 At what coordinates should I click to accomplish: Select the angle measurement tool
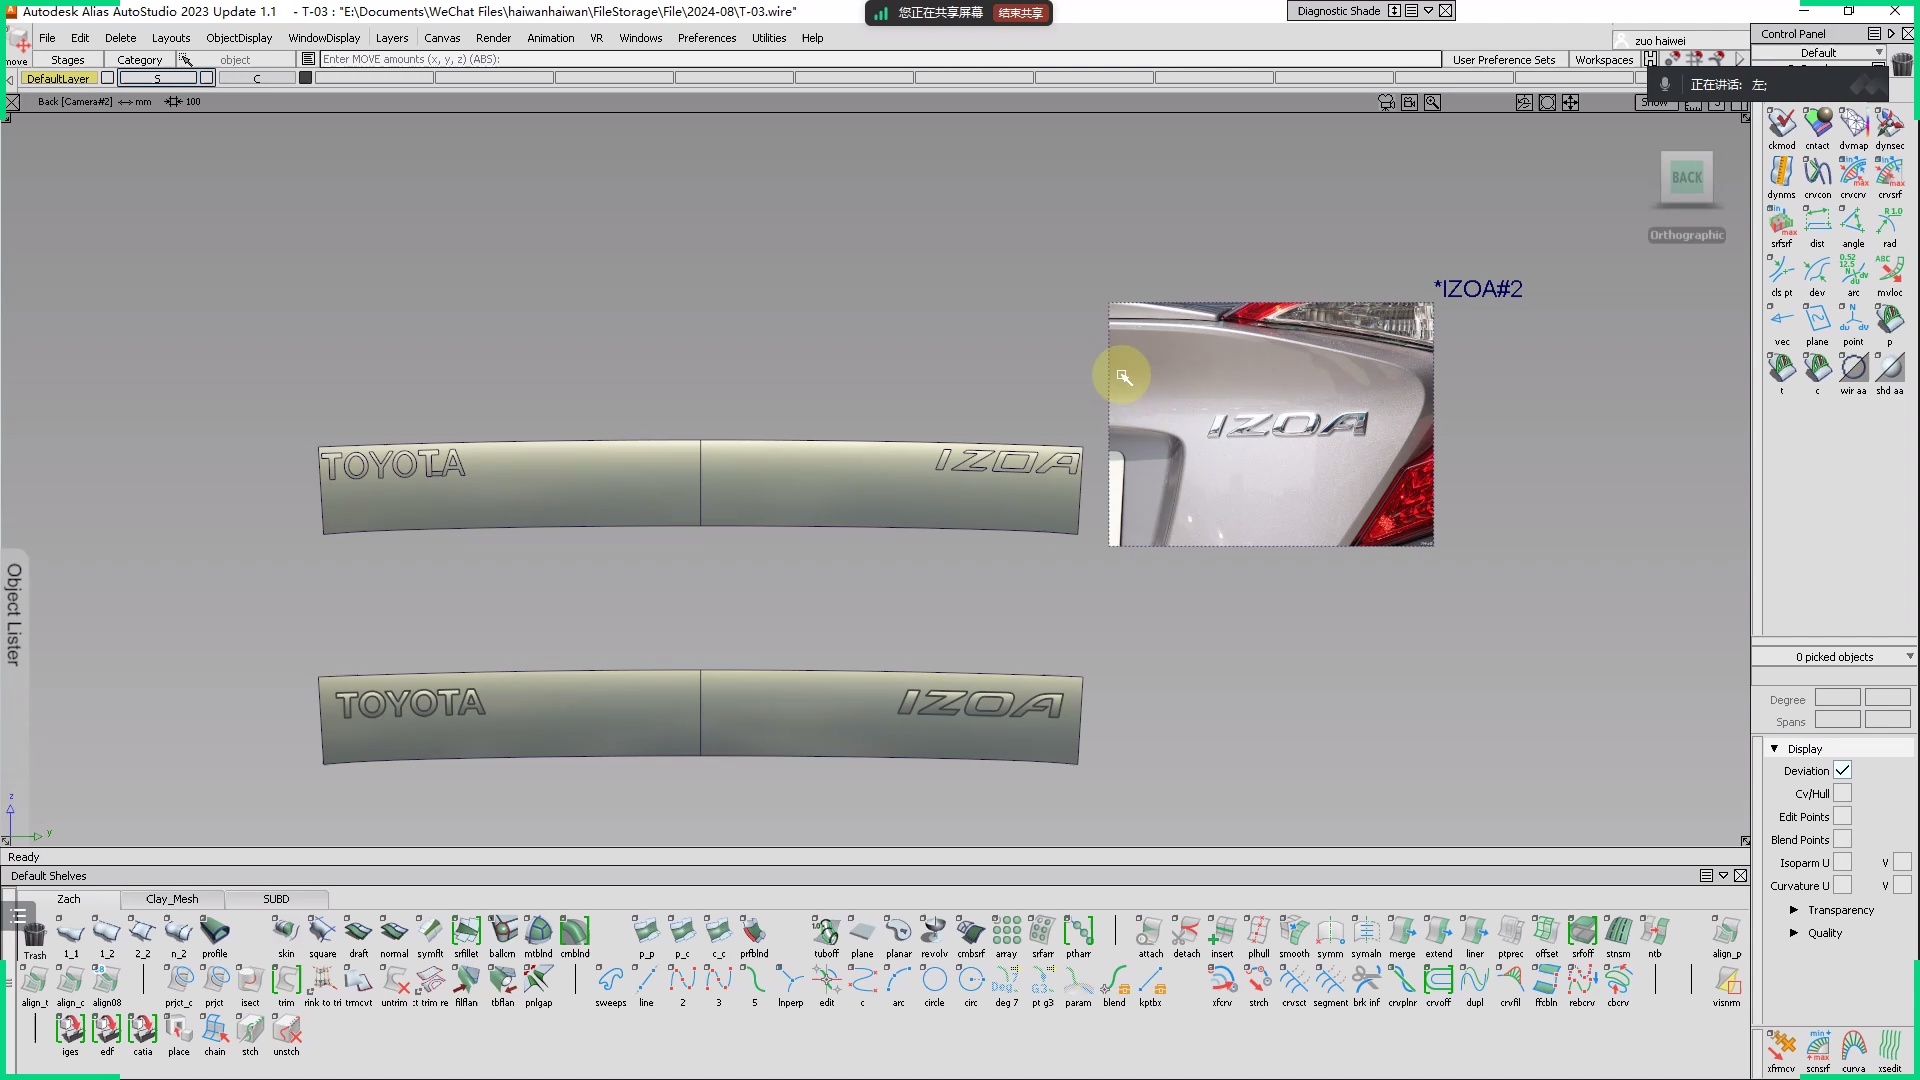[1853, 221]
